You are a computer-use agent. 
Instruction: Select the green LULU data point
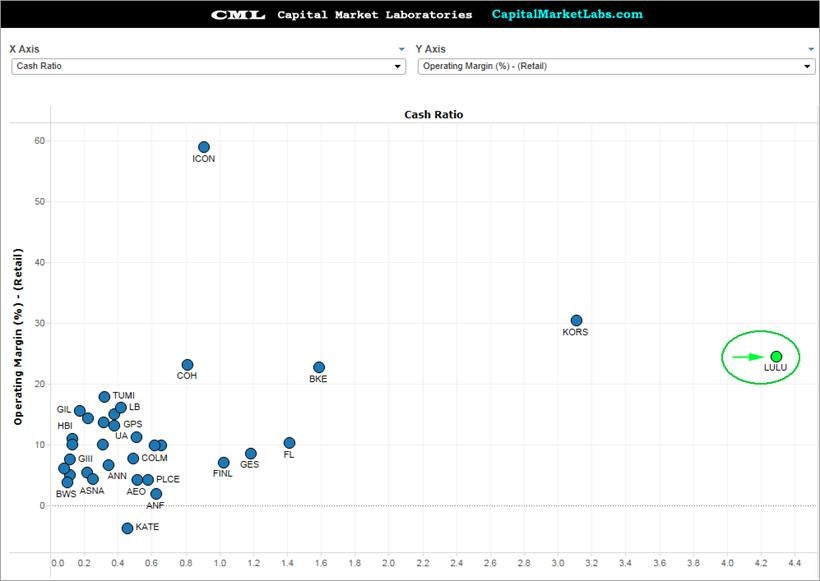777,357
